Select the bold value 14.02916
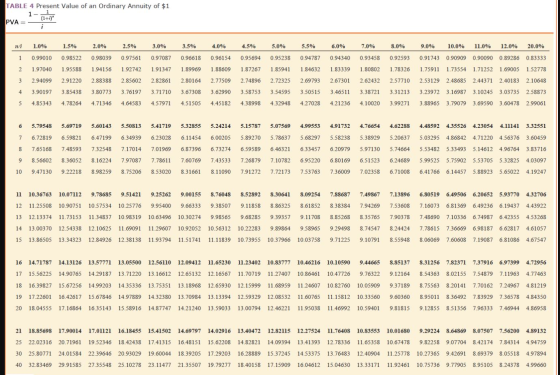Viewport: 560px width, 375px height. pyautogui.click(x=219, y=331)
